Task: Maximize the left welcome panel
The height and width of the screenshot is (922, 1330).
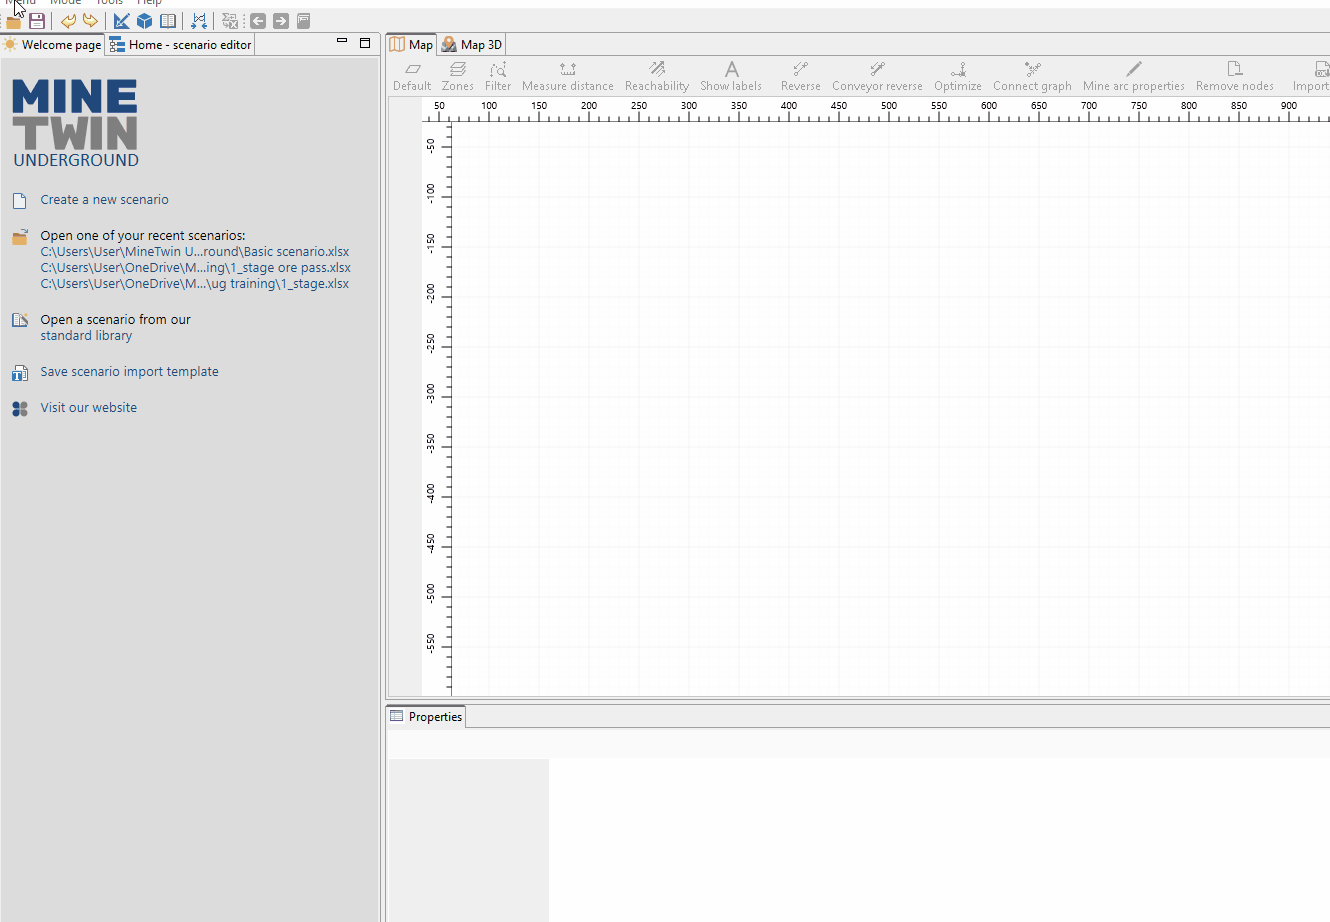Action: click(x=365, y=43)
